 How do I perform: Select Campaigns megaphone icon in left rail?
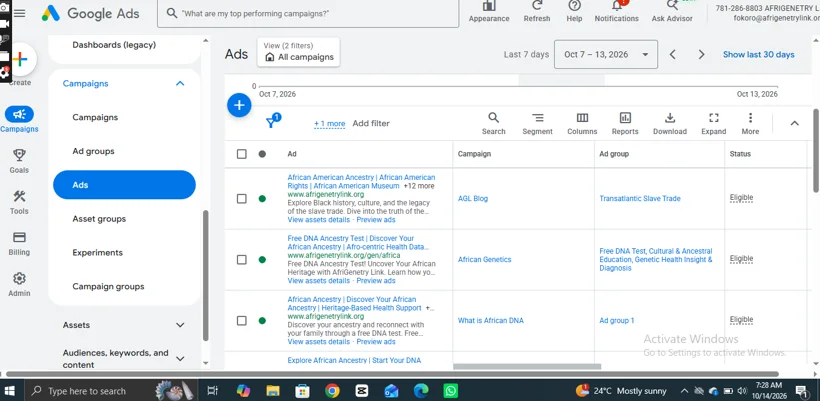pyautogui.click(x=19, y=114)
